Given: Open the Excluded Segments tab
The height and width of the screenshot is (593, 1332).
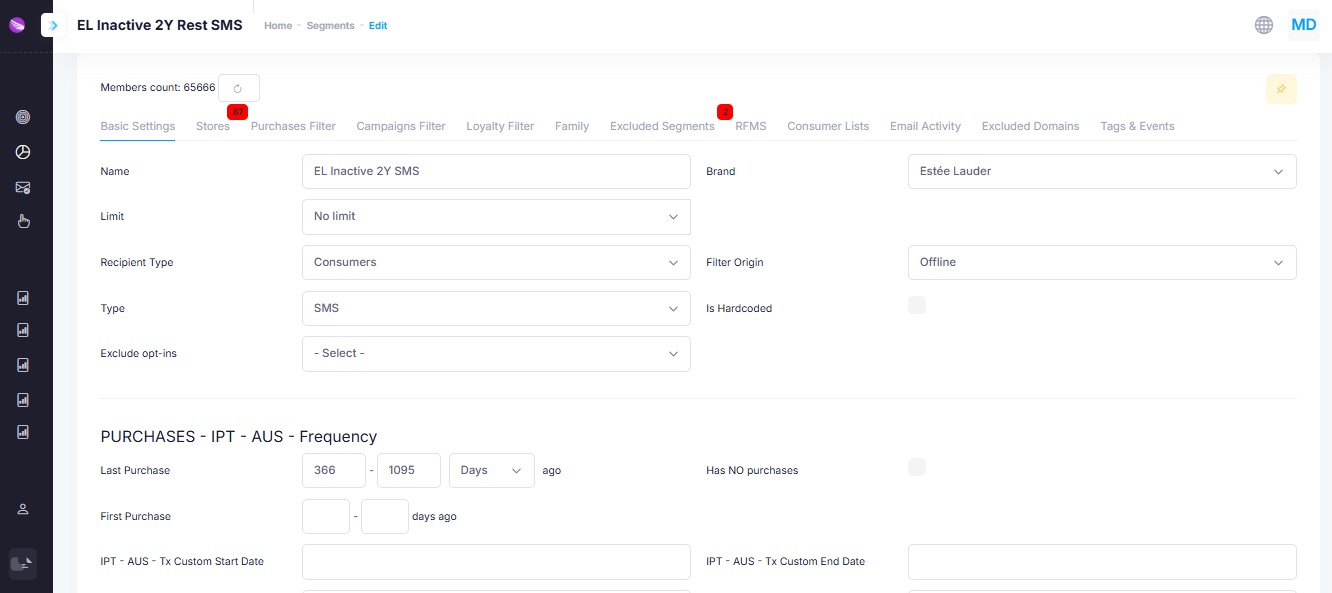Looking at the screenshot, I should point(662,126).
